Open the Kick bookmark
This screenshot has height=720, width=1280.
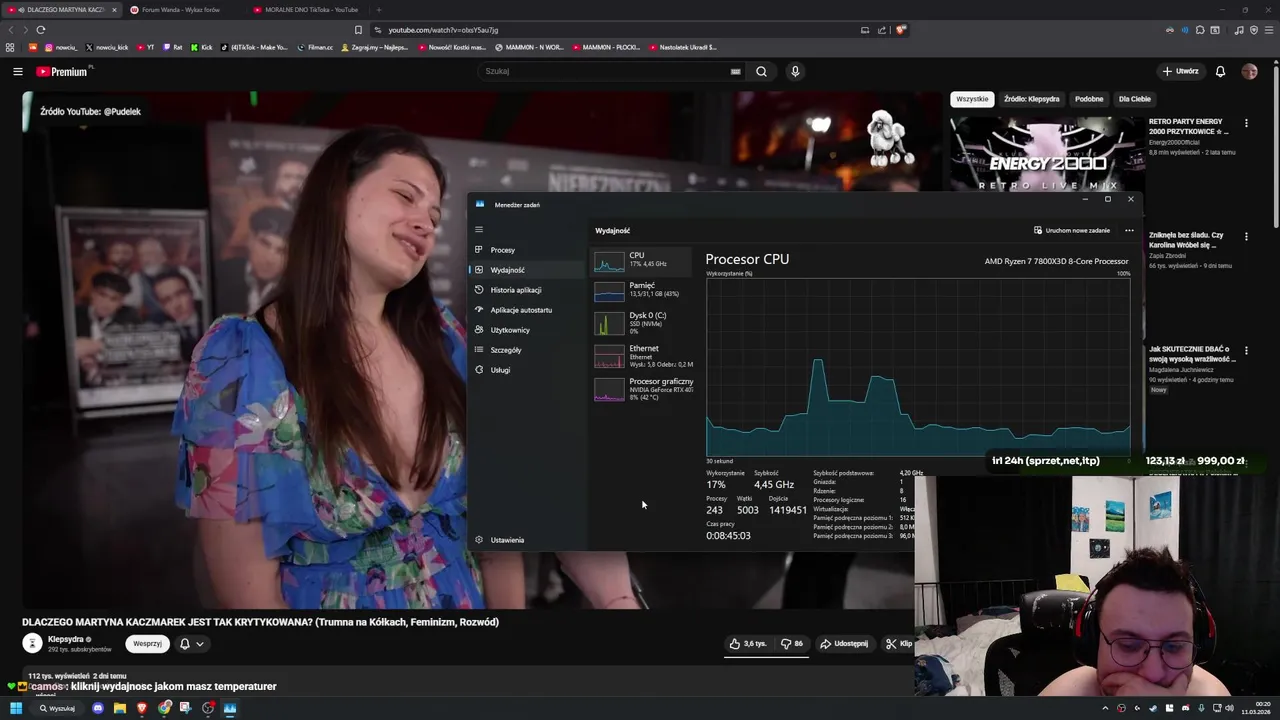[x=202, y=47]
